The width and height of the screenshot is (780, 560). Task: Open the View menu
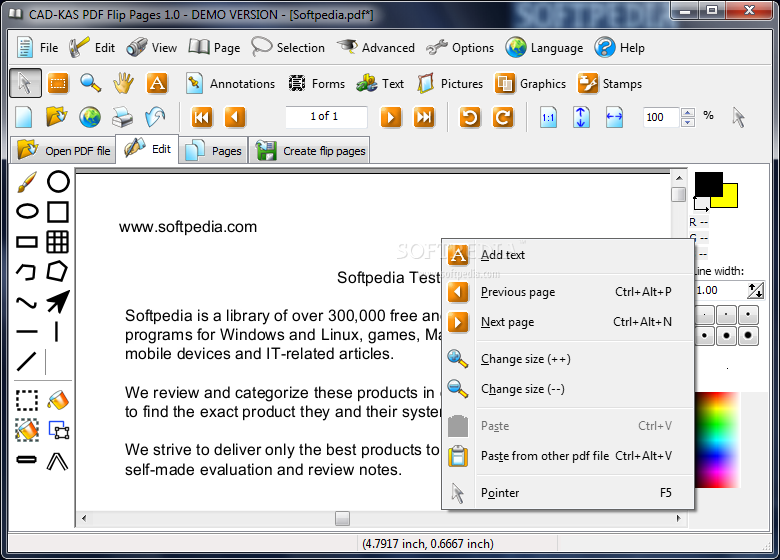(151, 48)
